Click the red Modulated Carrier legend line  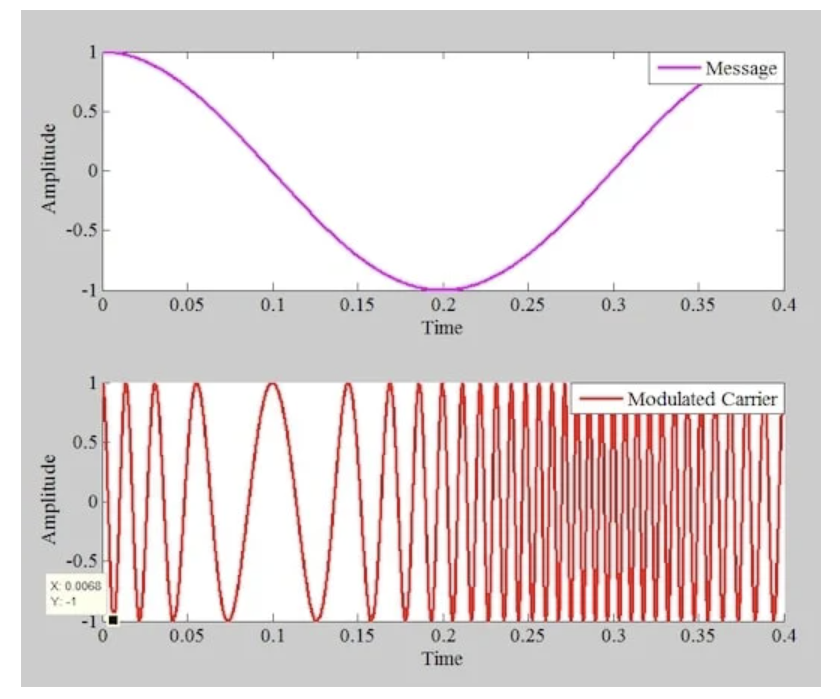[x=601, y=399]
